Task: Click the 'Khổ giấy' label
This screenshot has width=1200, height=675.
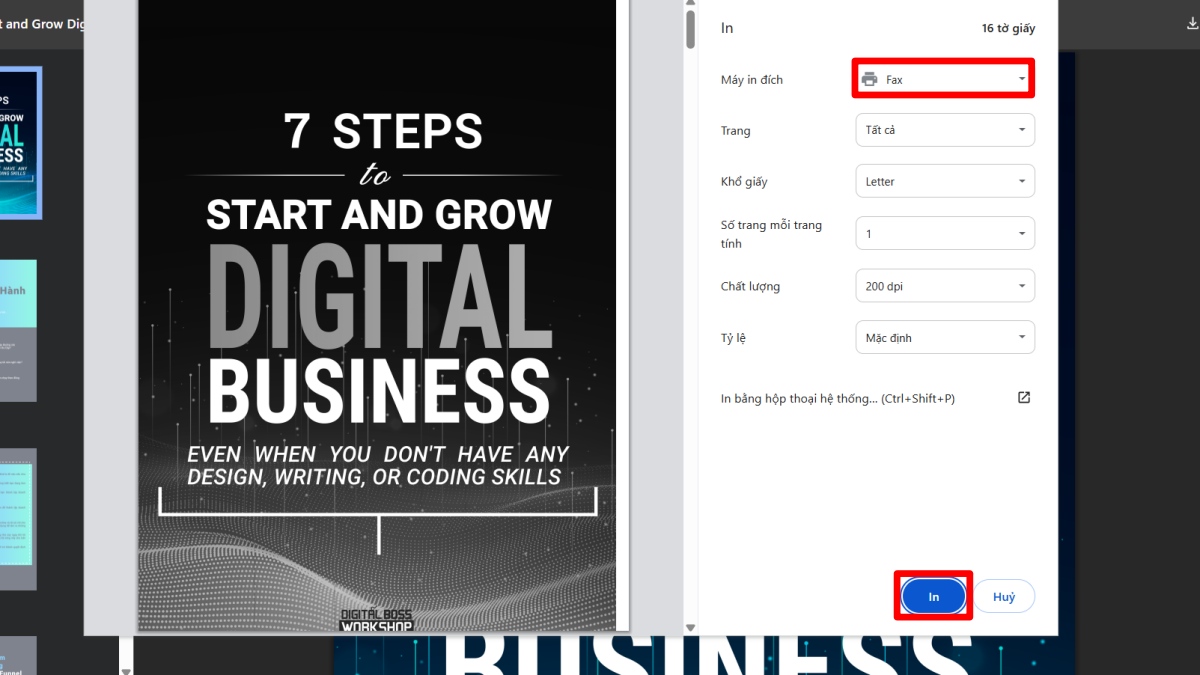Action: tap(744, 182)
